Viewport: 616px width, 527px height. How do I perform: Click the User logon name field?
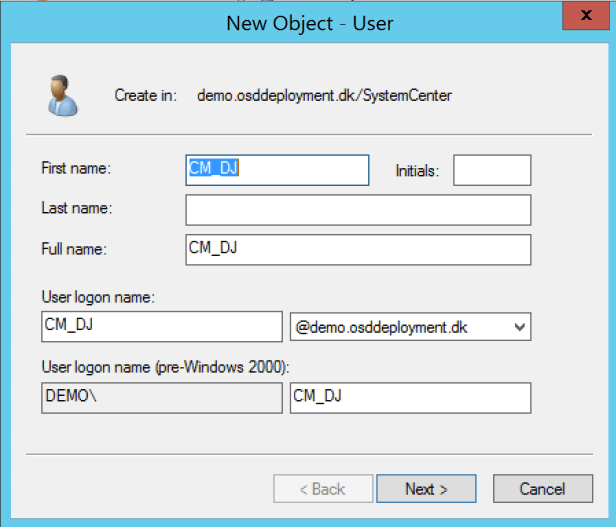tap(161, 326)
